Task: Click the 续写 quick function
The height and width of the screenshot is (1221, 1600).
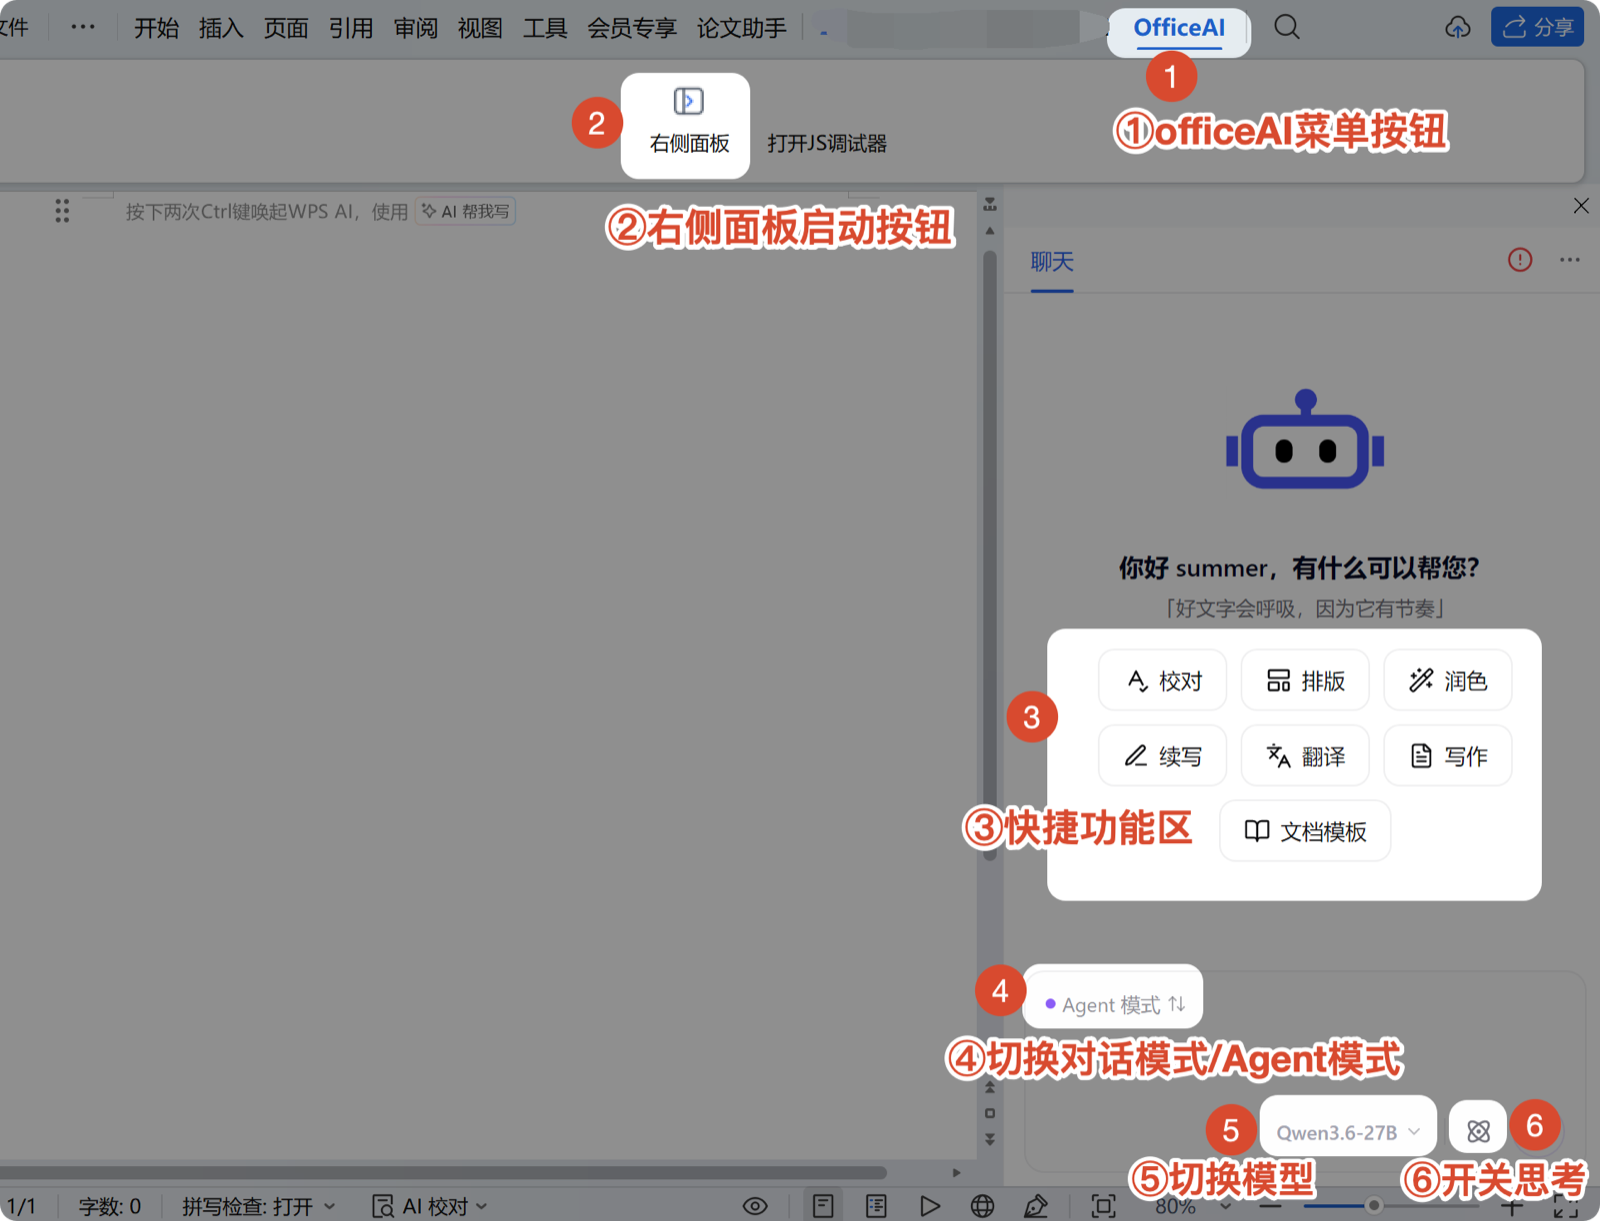Action: click(x=1162, y=756)
